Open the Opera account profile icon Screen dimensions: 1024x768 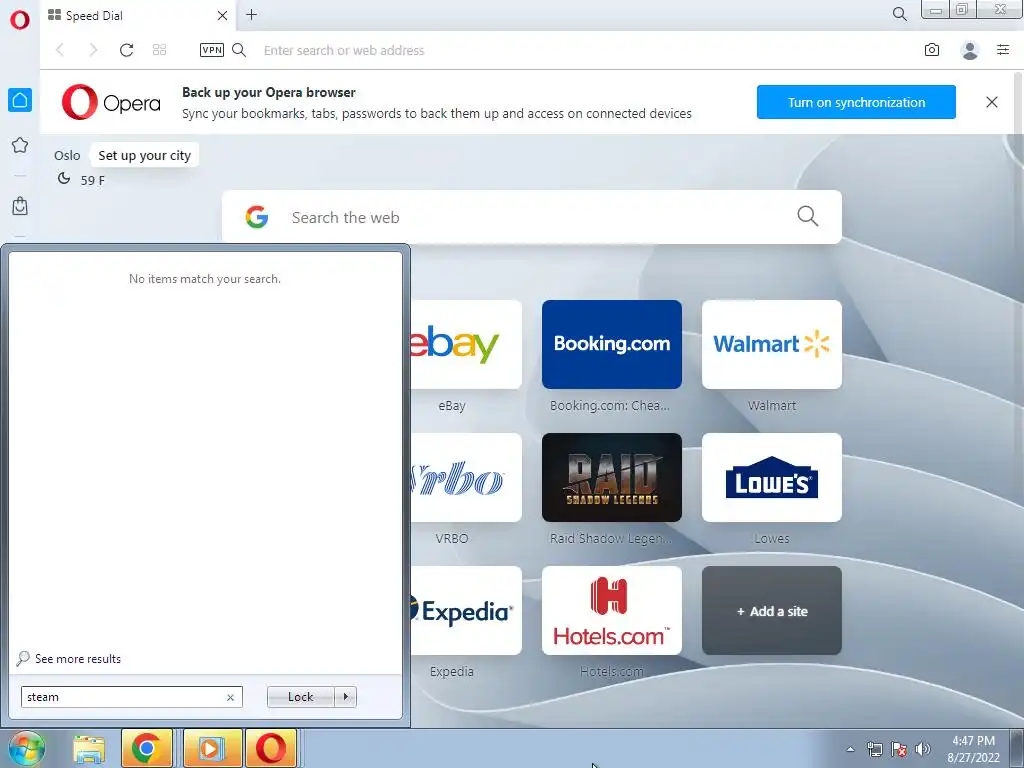970,50
